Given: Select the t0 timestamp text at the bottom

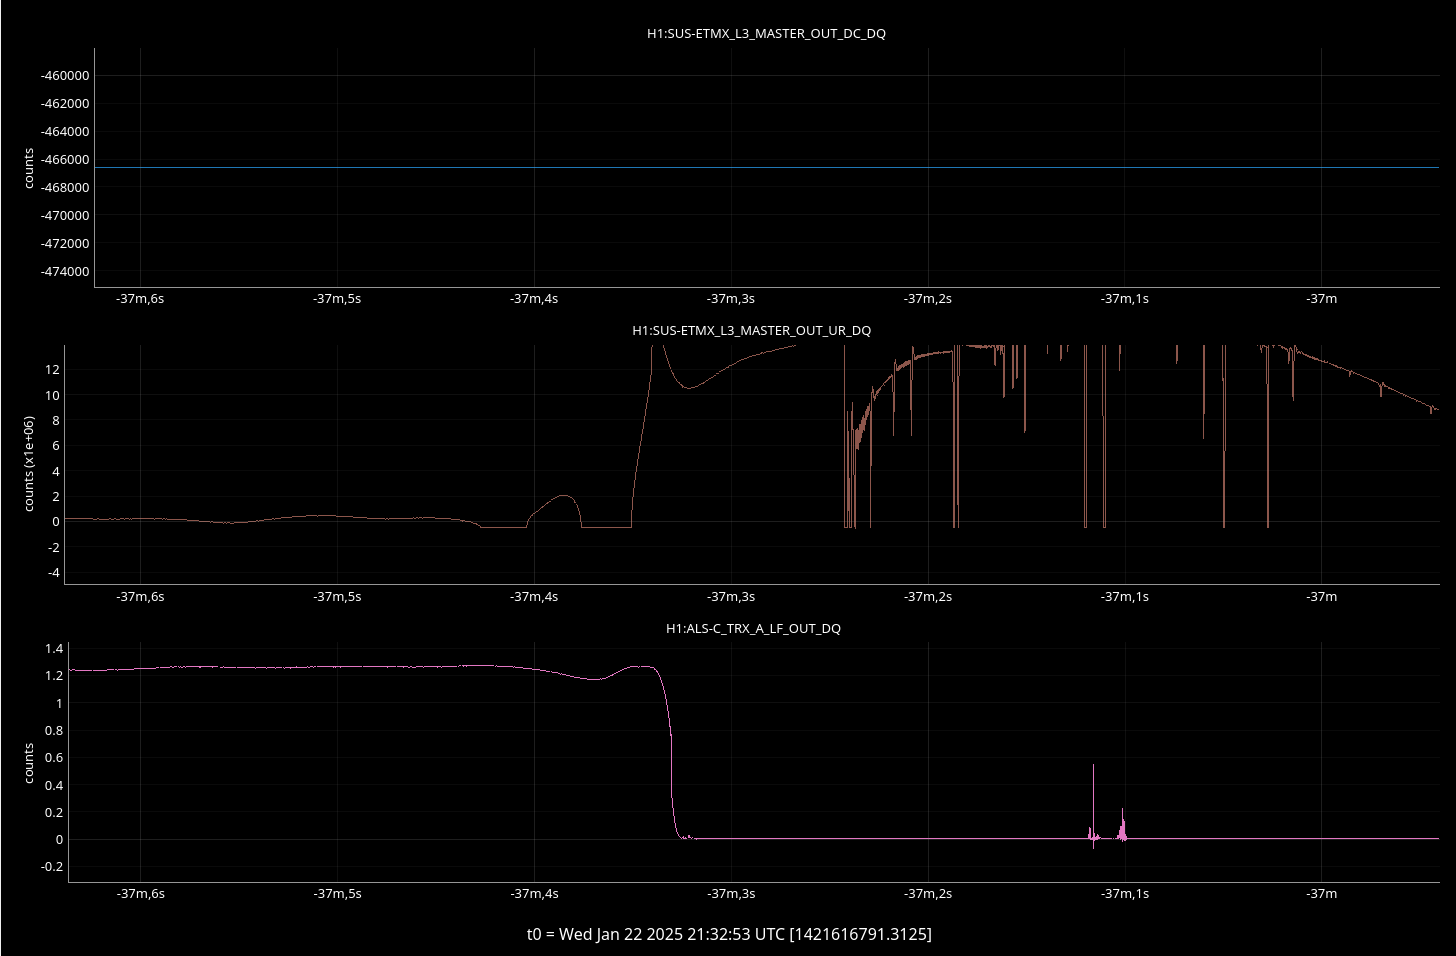Looking at the screenshot, I should coord(729,934).
